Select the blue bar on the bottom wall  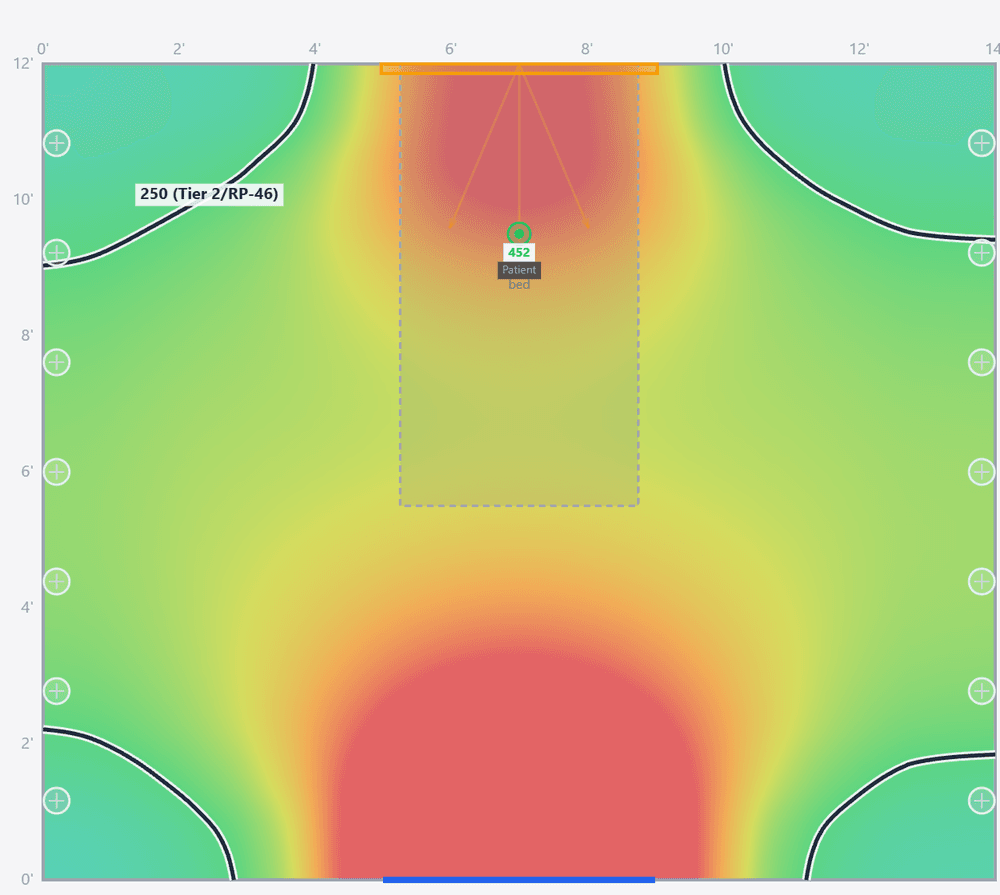[518, 880]
